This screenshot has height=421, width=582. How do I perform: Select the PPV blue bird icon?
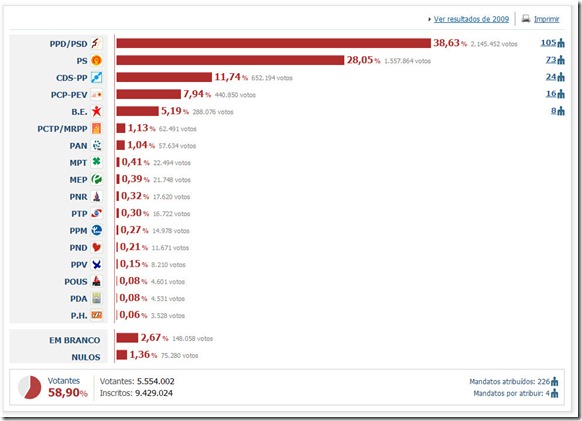97,264
